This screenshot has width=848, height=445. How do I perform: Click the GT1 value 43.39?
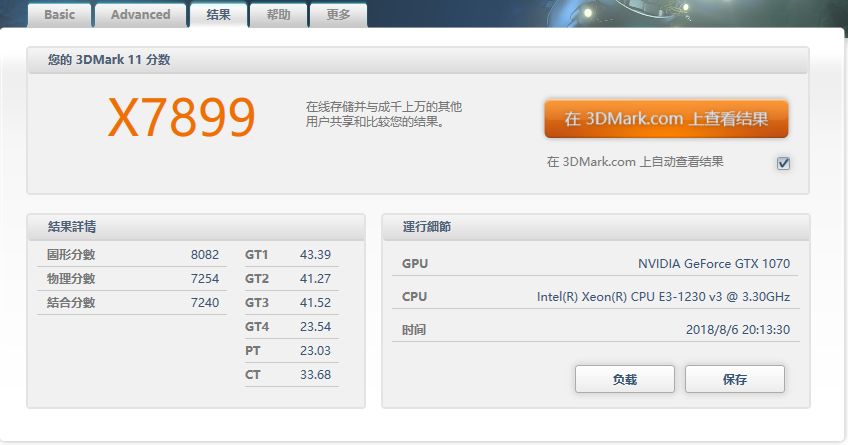pos(315,255)
